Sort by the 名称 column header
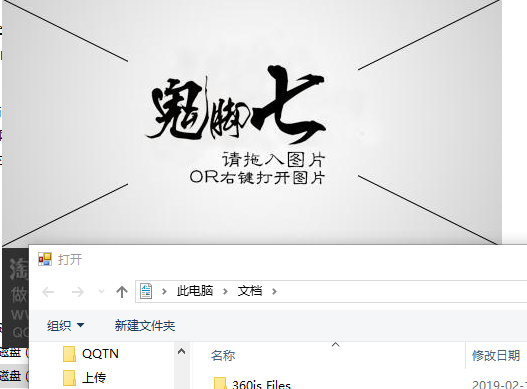527x389 pixels. click(x=223, y=355)
